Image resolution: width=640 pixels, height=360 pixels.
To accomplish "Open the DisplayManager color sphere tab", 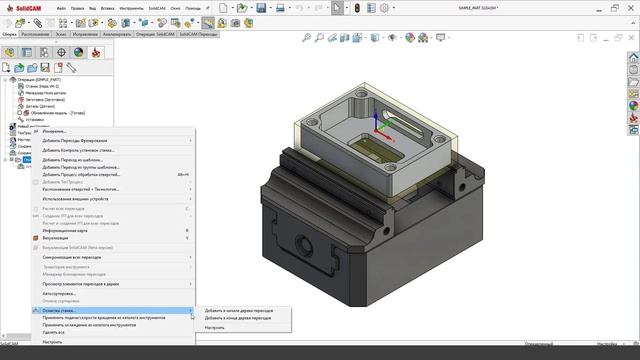I will point(78,52).
